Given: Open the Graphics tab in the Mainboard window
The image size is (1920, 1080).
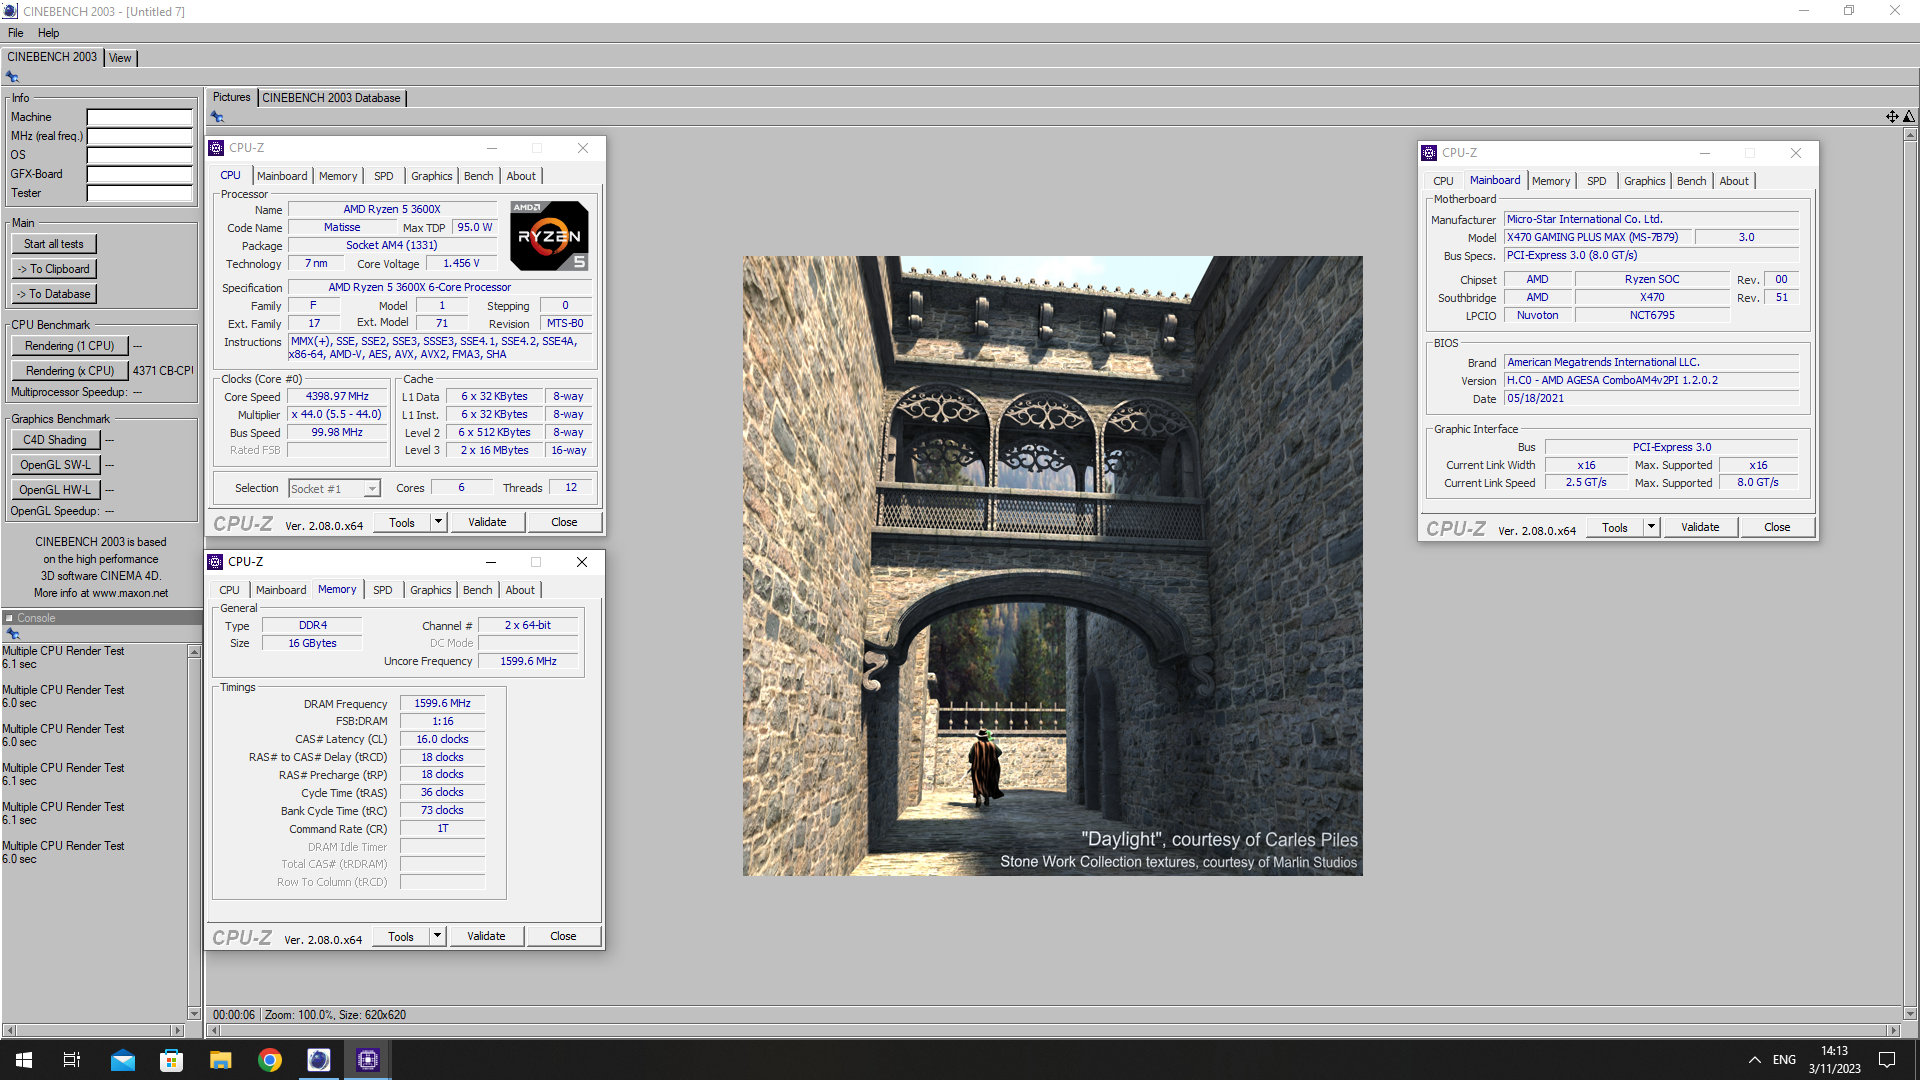Looking at the screenshot, I should click(x=1645, y=181).
